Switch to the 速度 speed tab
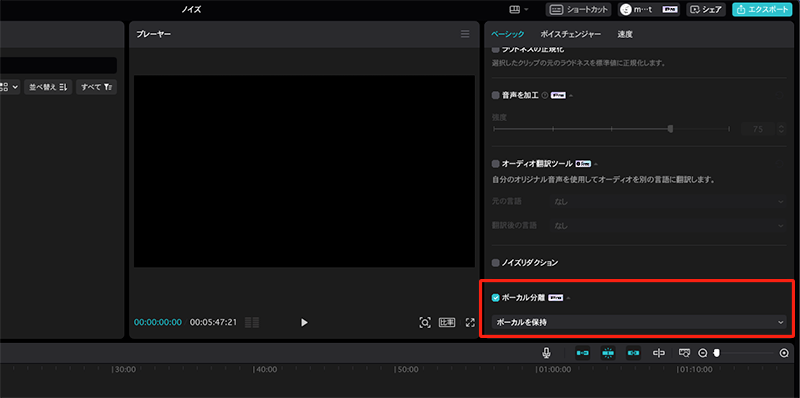 (625, 34)
